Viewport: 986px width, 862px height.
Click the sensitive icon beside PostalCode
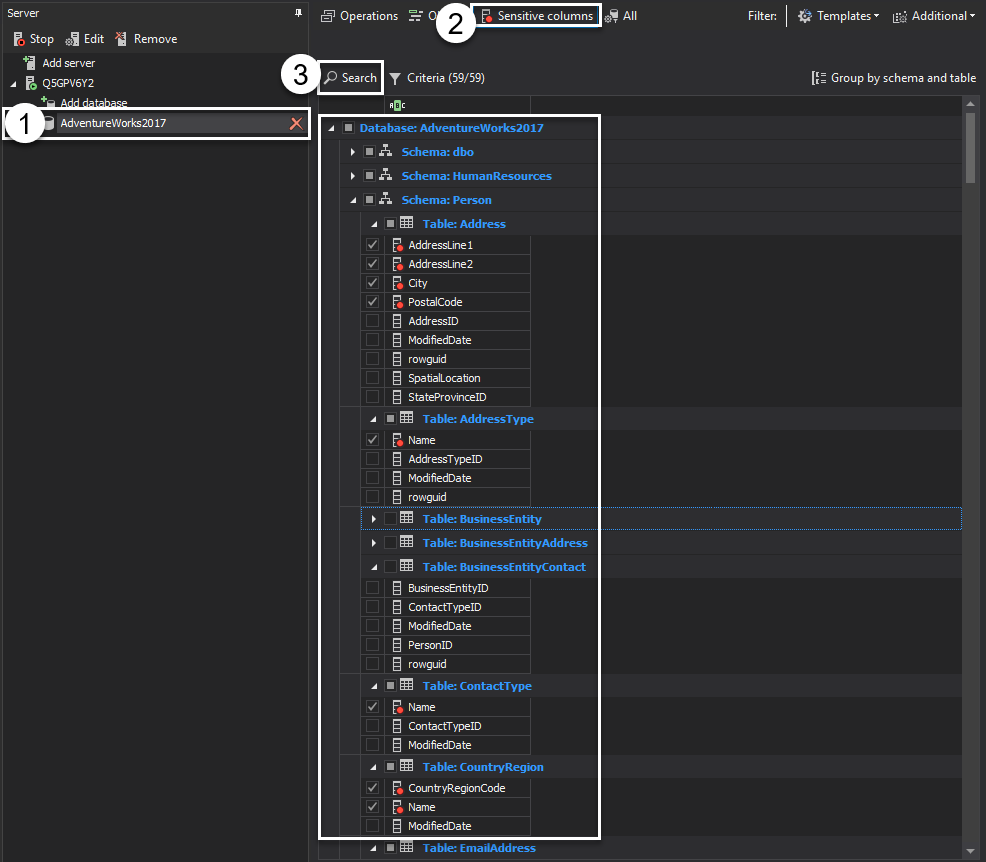click(x=397, y=302)
